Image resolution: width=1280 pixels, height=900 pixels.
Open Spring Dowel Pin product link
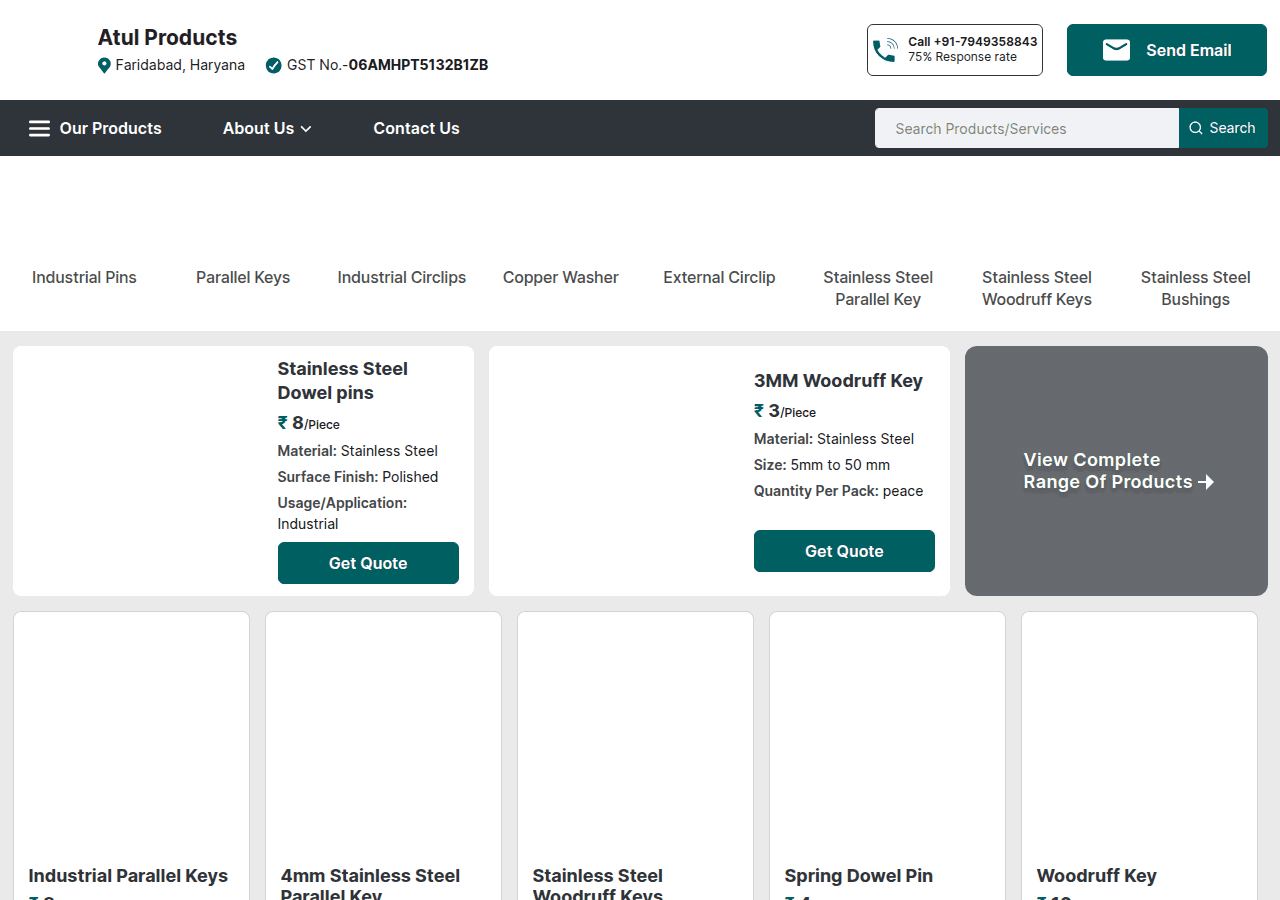858,876
